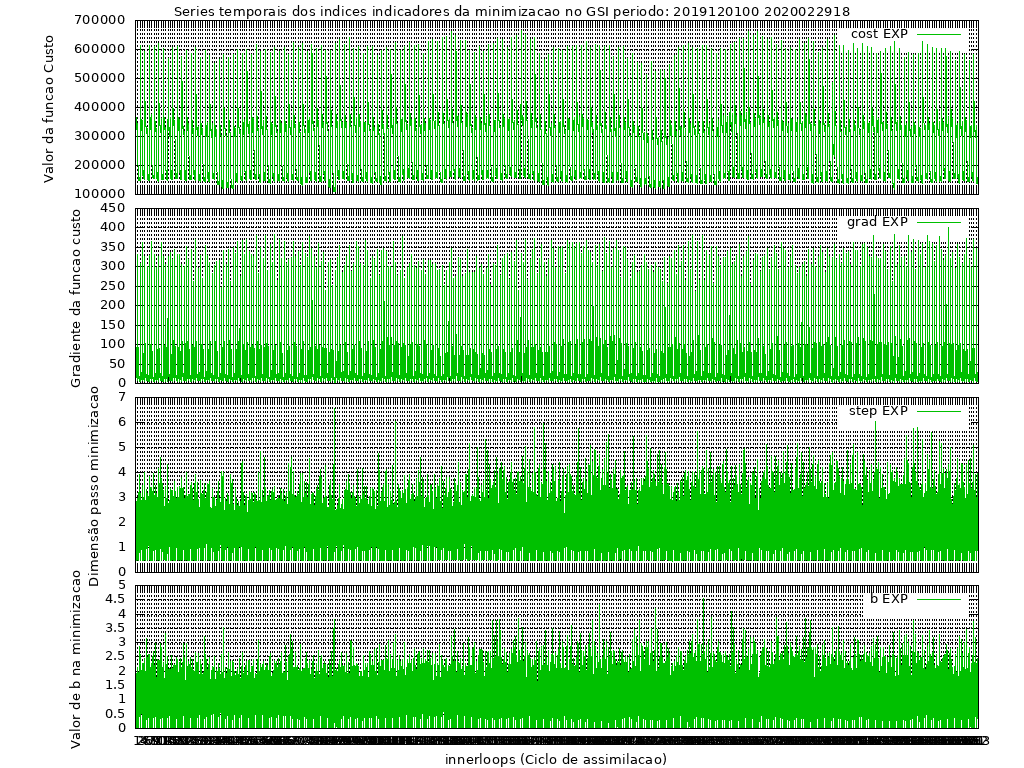Viewport: 1024px width, 768px height.
Task: Click the 0.5 tick on b axis
Action: coord(115,714)
